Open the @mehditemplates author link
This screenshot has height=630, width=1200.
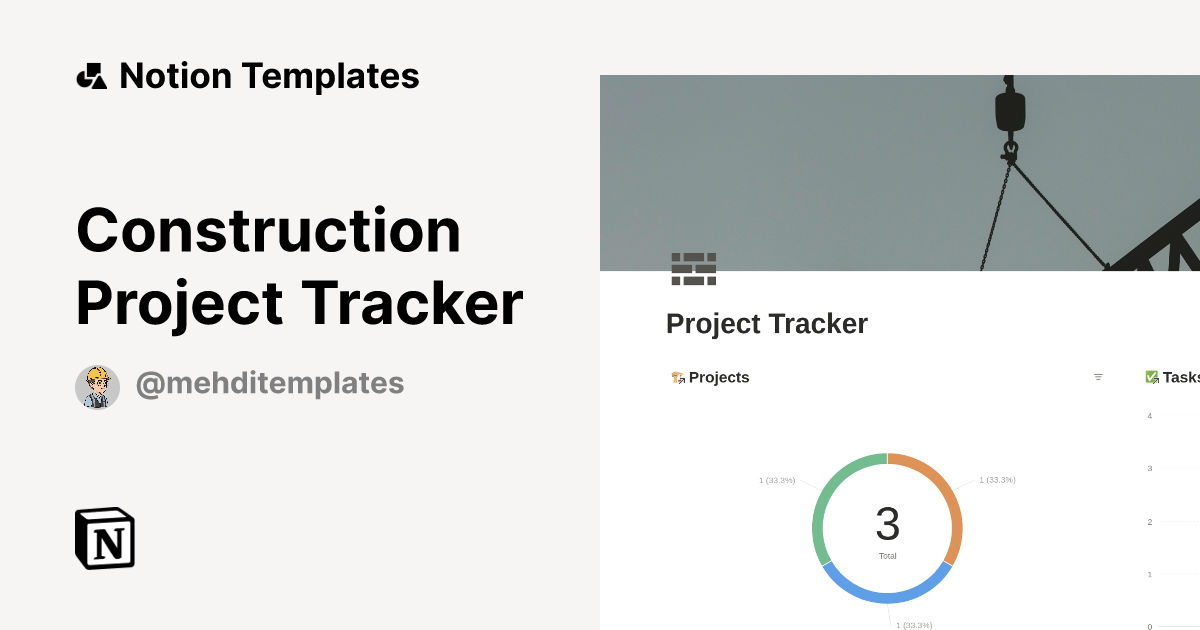(269, 384)
